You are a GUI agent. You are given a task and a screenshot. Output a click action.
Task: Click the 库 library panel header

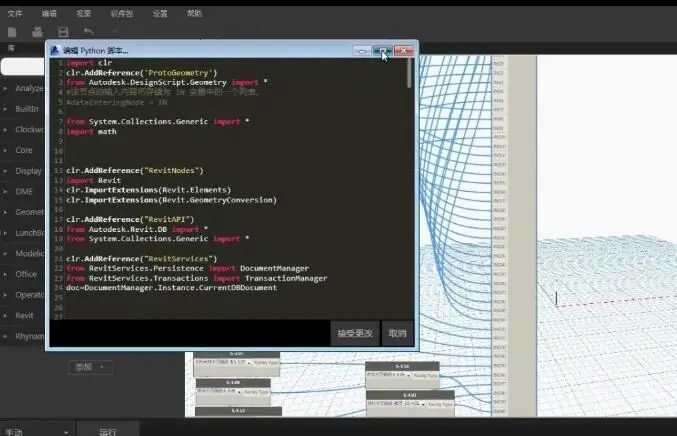pyautogui.click(x=11, y=48)
